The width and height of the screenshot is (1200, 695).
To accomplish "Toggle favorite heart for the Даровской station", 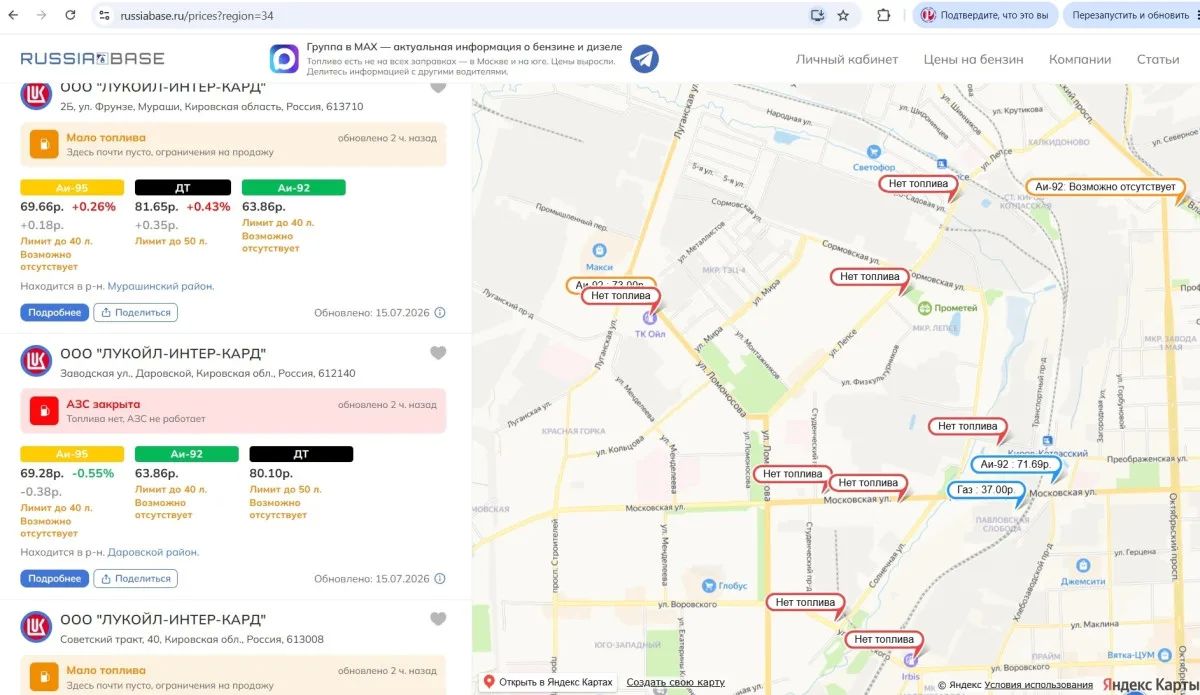I will tap(438, 353).
